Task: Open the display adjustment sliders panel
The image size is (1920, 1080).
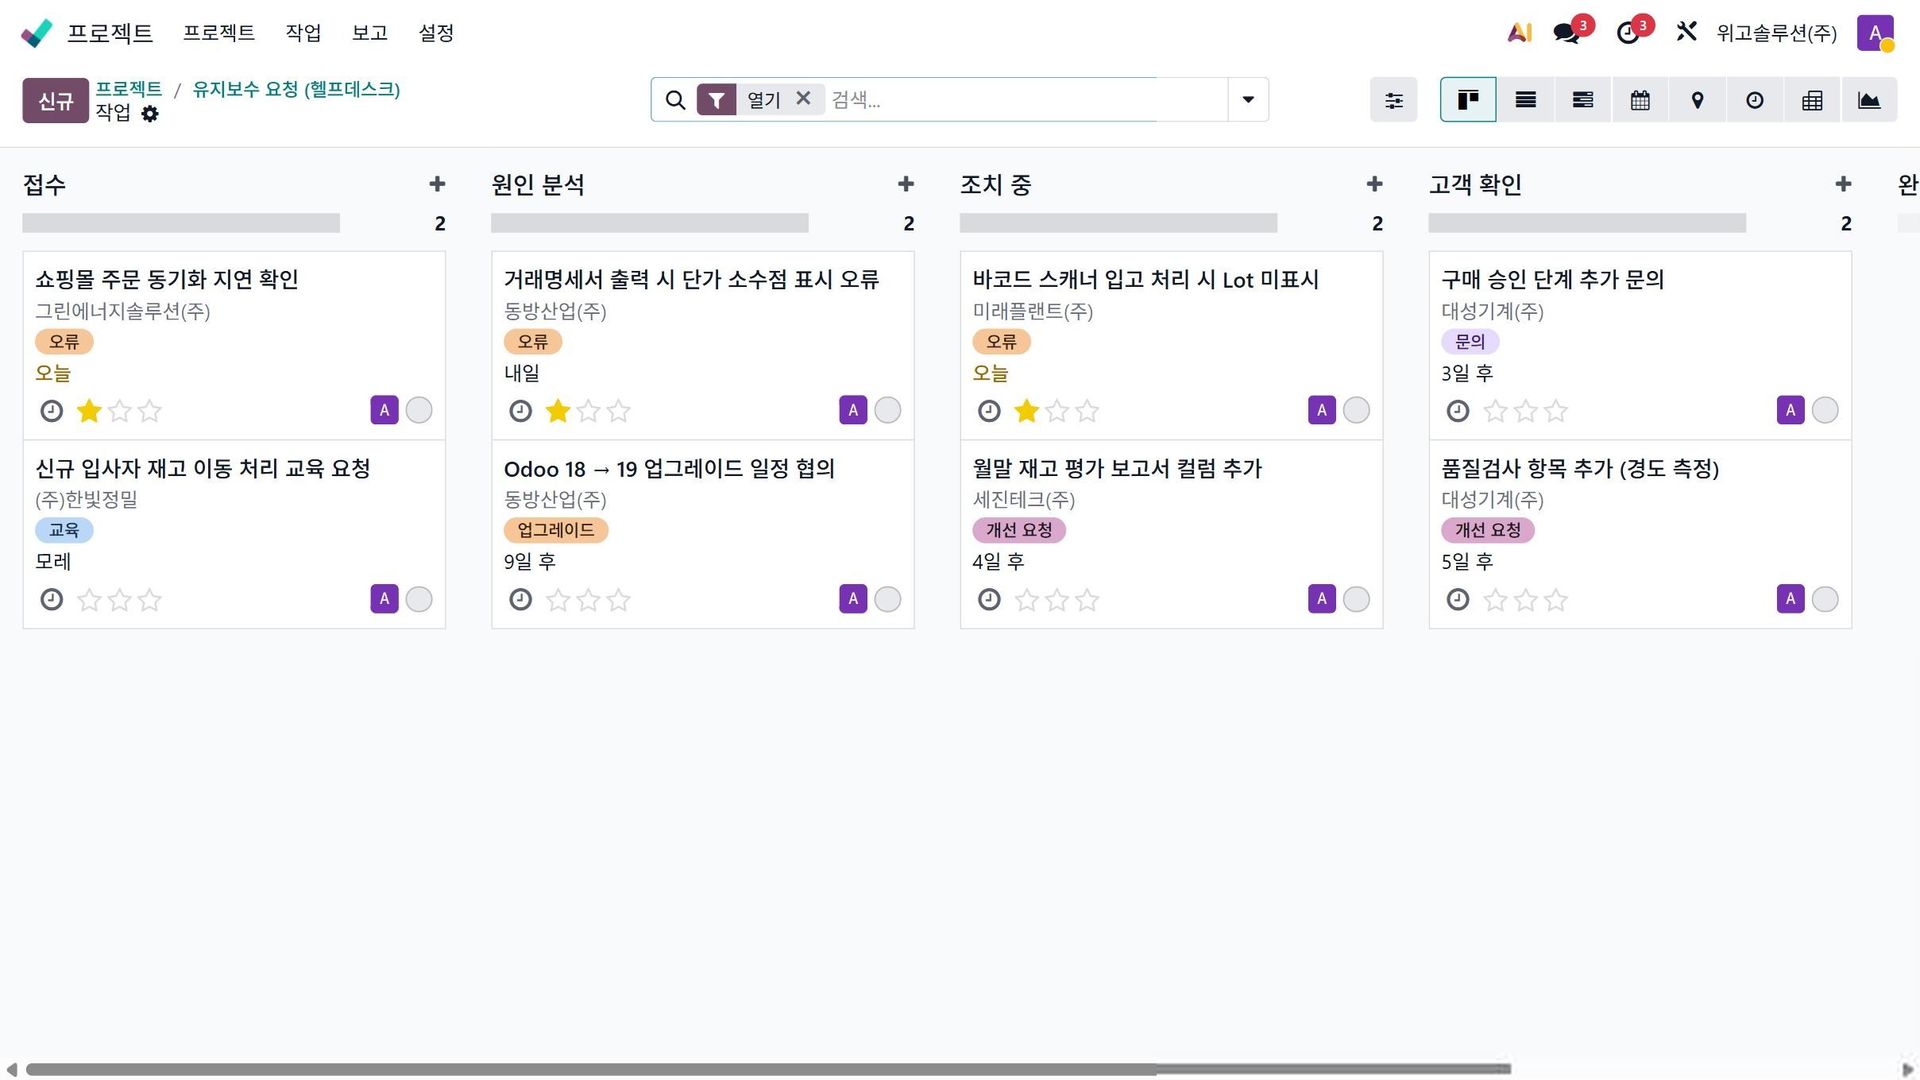Action: tap(1393, 100)
